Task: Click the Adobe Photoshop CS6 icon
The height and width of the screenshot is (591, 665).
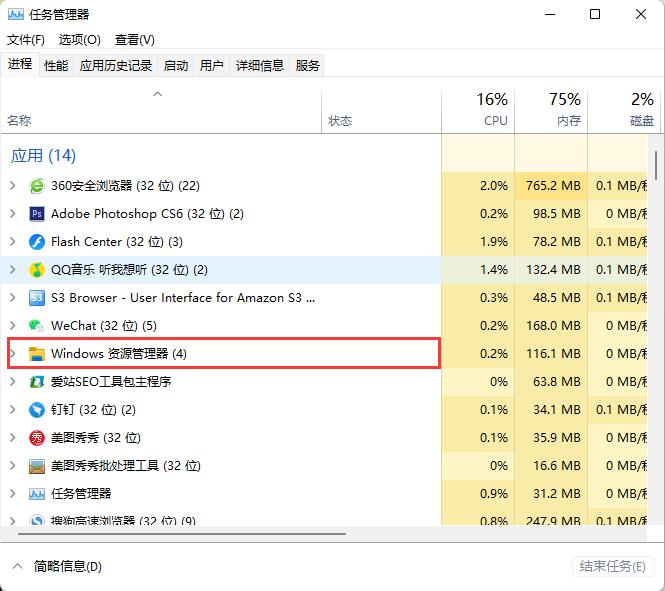Action: pyautogui.click(x=37, y=214)
